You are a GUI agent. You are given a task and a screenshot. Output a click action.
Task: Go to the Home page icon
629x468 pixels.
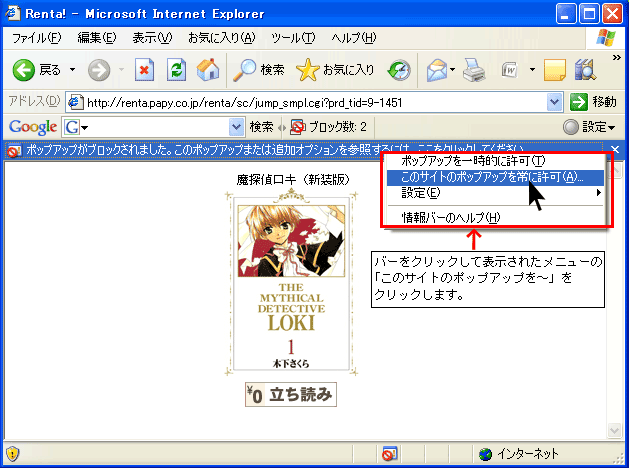208,70
